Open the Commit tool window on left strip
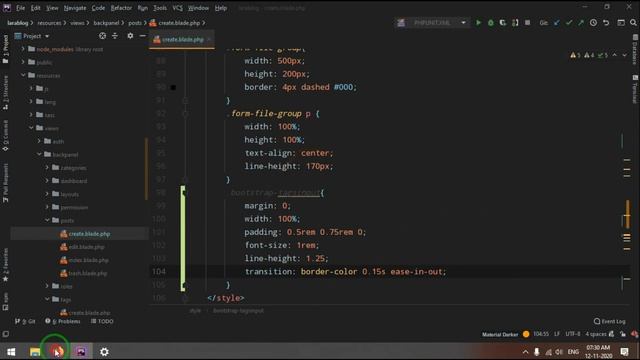This screenshot has height=360, width=640. tap(5, 136)
